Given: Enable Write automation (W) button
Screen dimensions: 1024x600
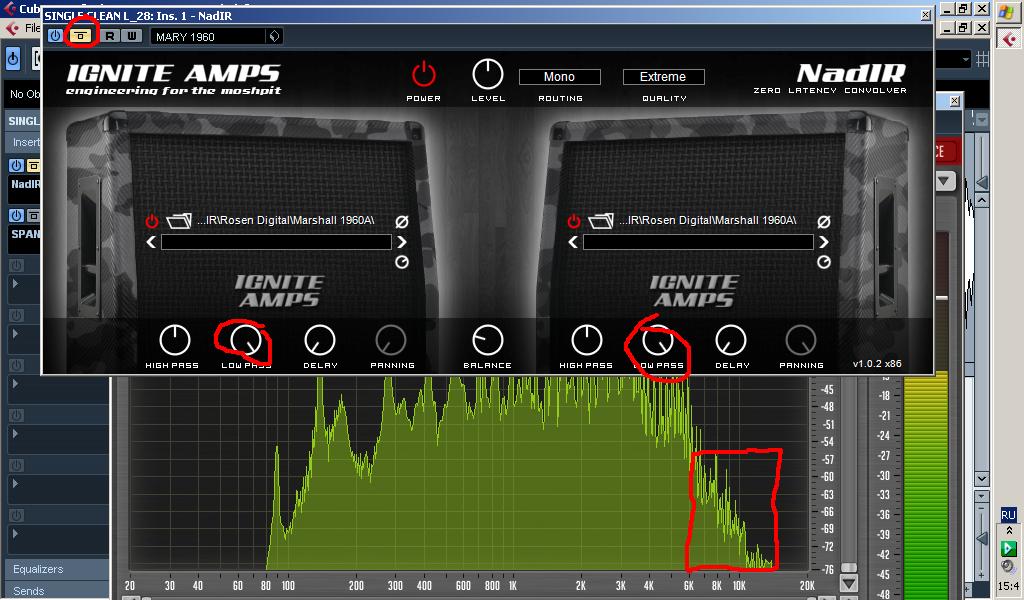Looking at the screenshot, I should [132, 36].
